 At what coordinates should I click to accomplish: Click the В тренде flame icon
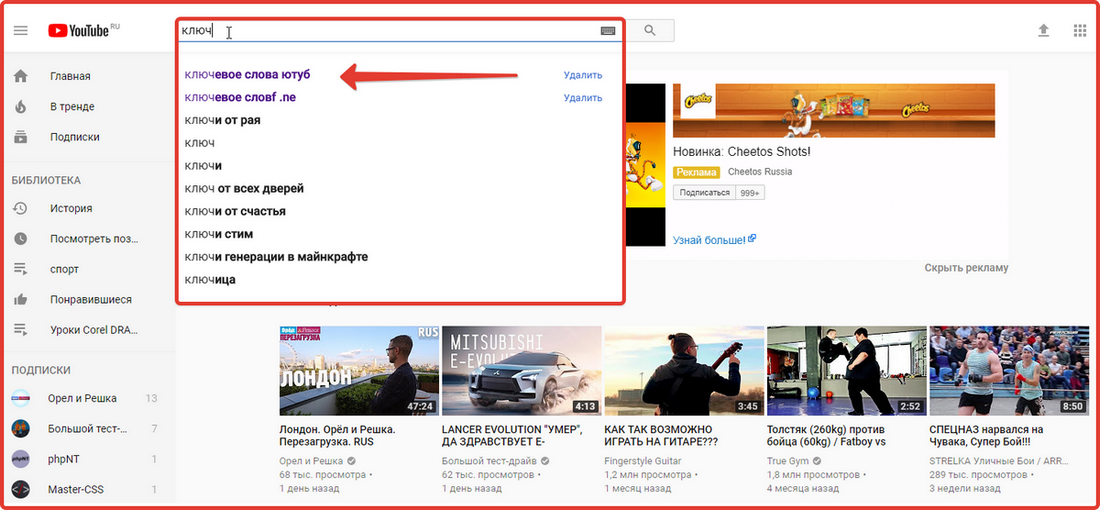tap(20, 107)
